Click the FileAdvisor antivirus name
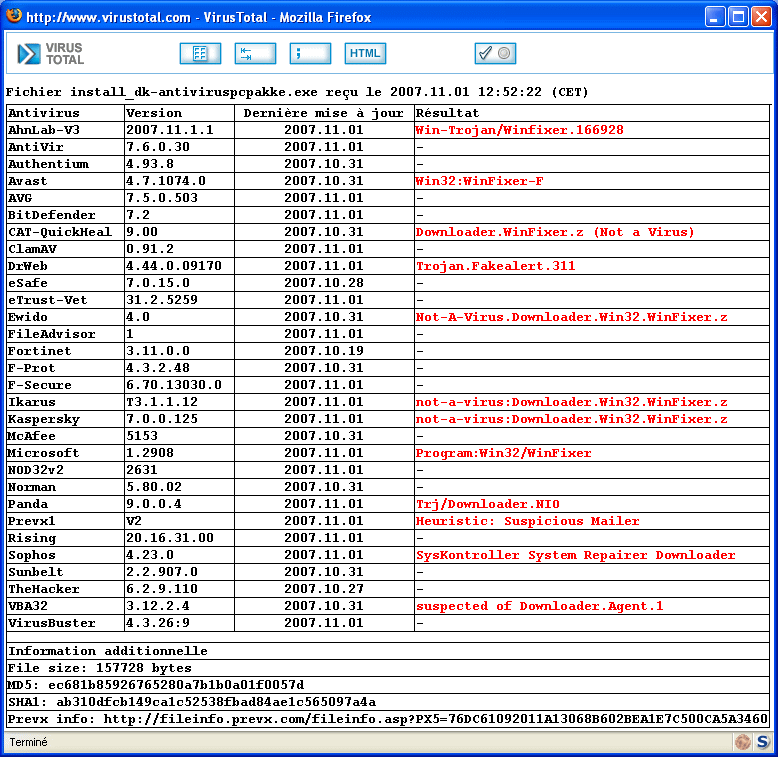Image resolution: width=778 pixels, height=757 pixels. pyautogui.click(x=52, y=334)
